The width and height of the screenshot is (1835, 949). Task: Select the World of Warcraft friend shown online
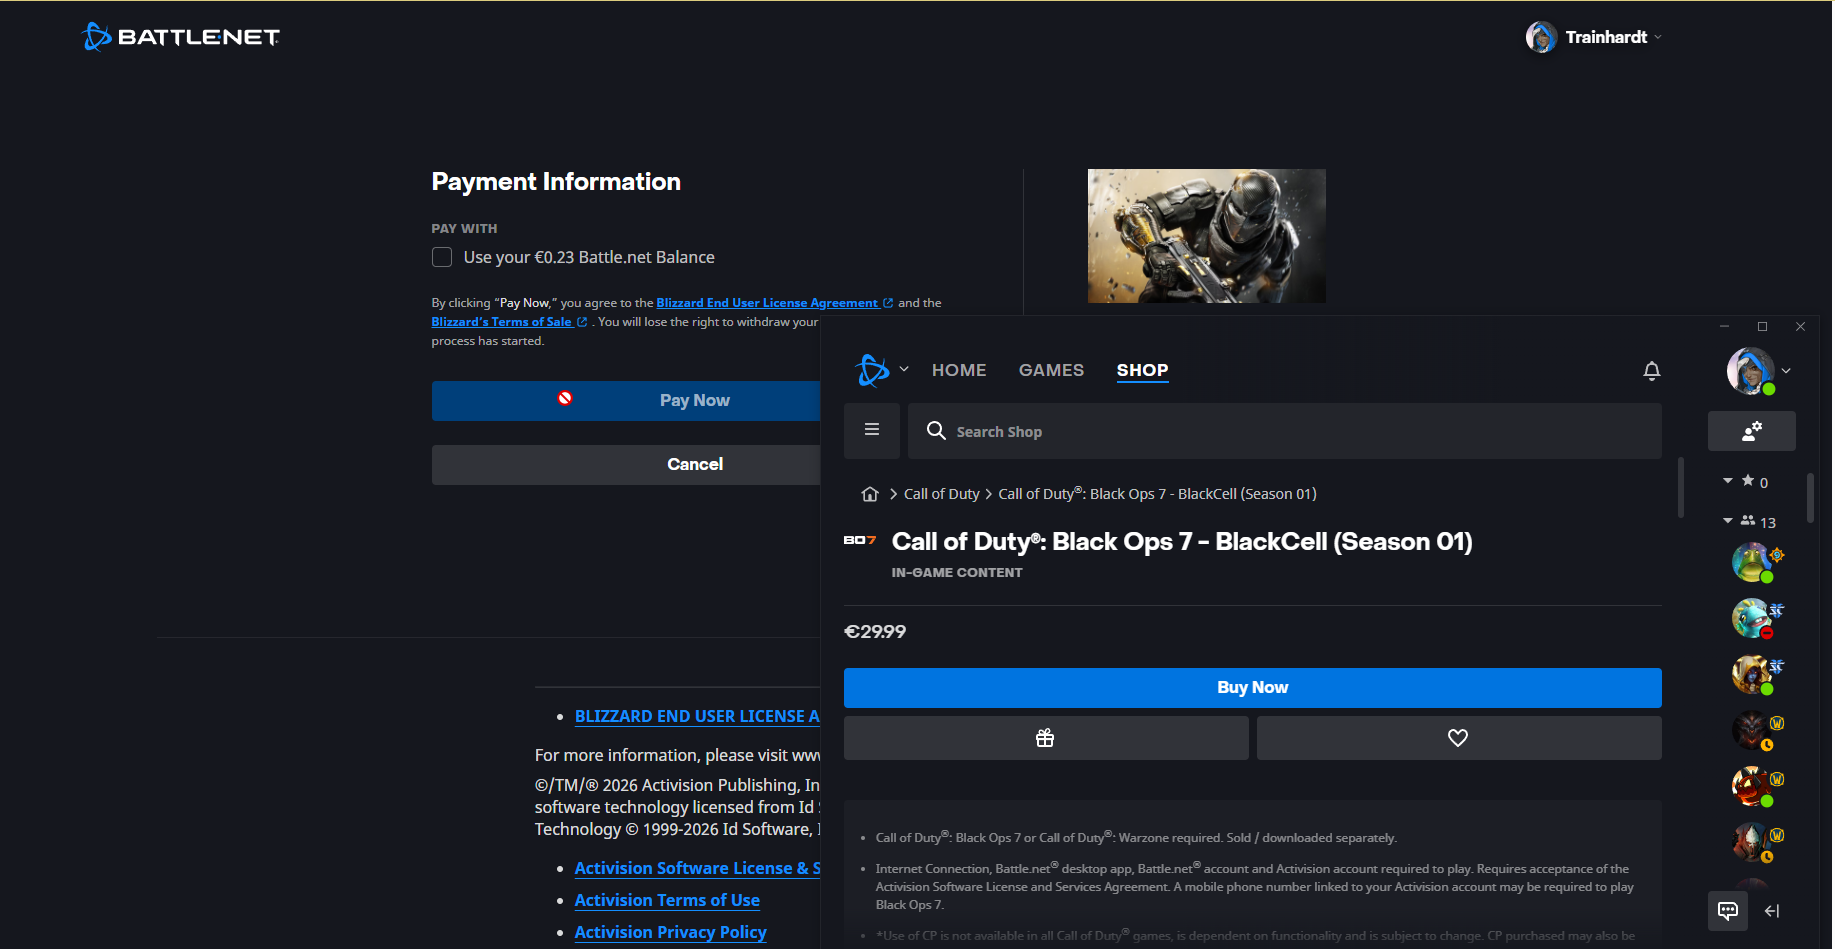point(1752,786)
